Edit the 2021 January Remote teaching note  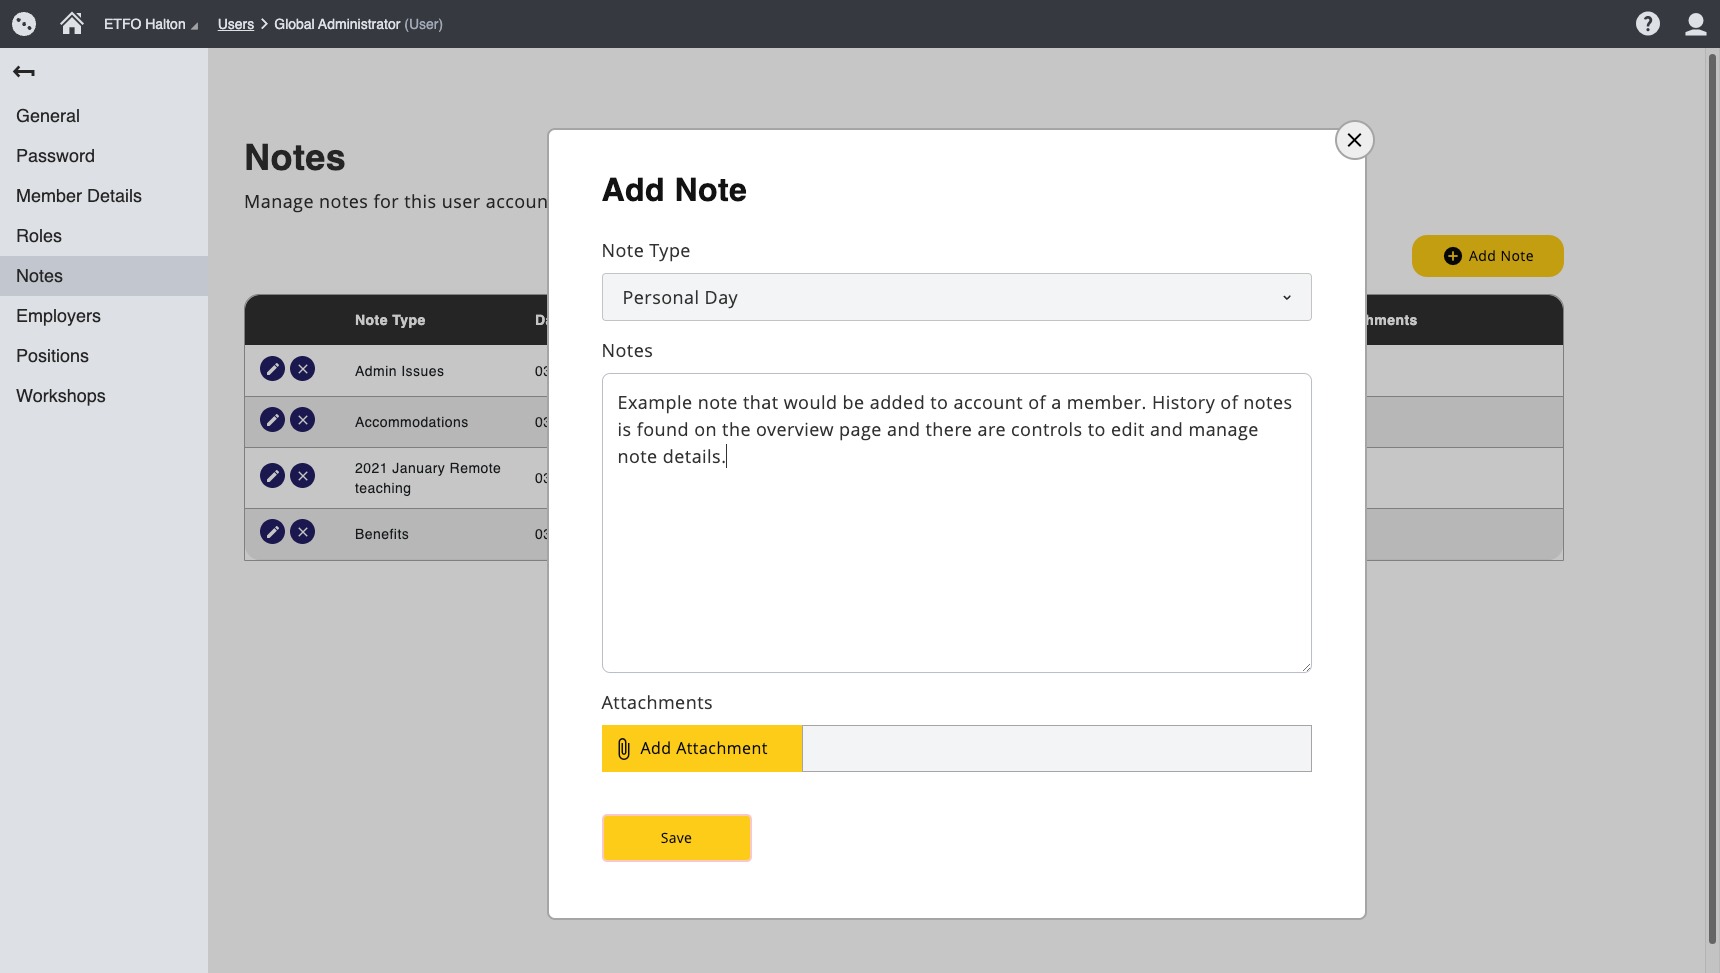(x=272, y=477)
